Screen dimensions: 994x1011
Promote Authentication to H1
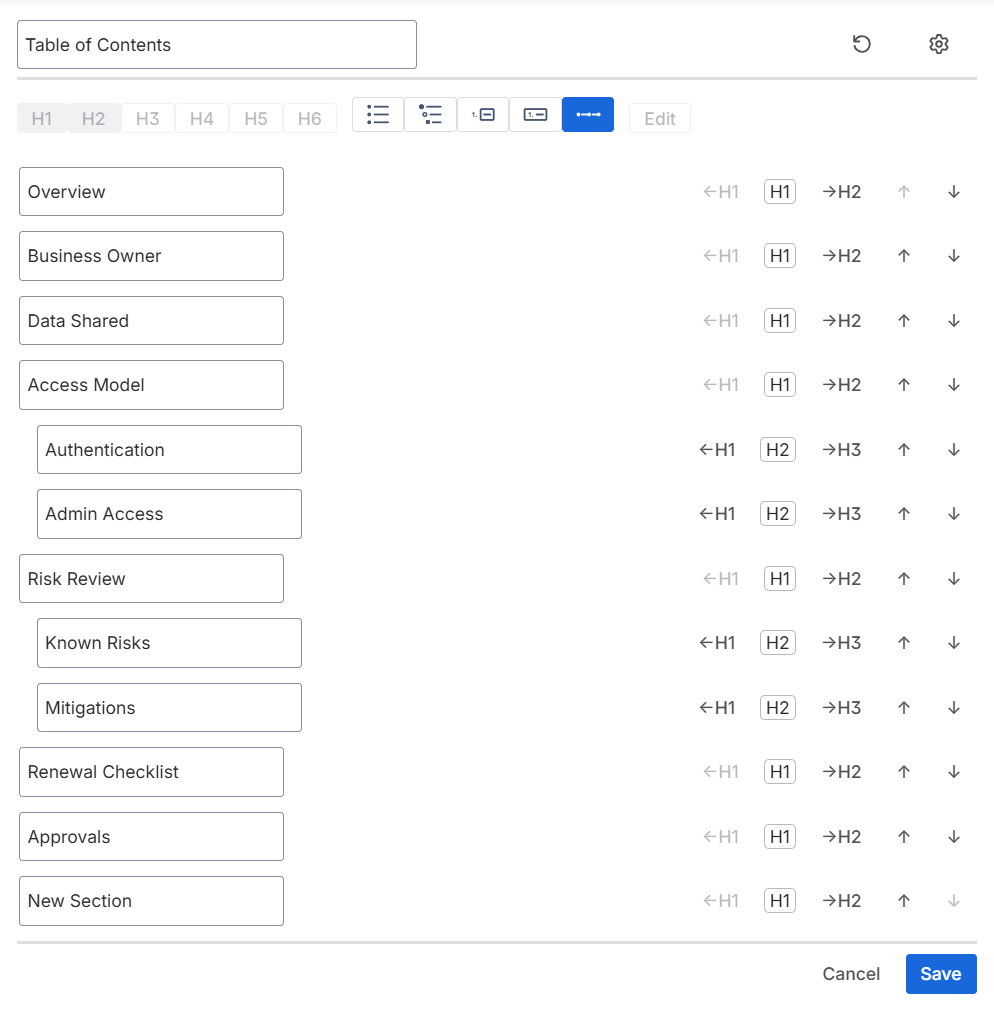[717, 449]
